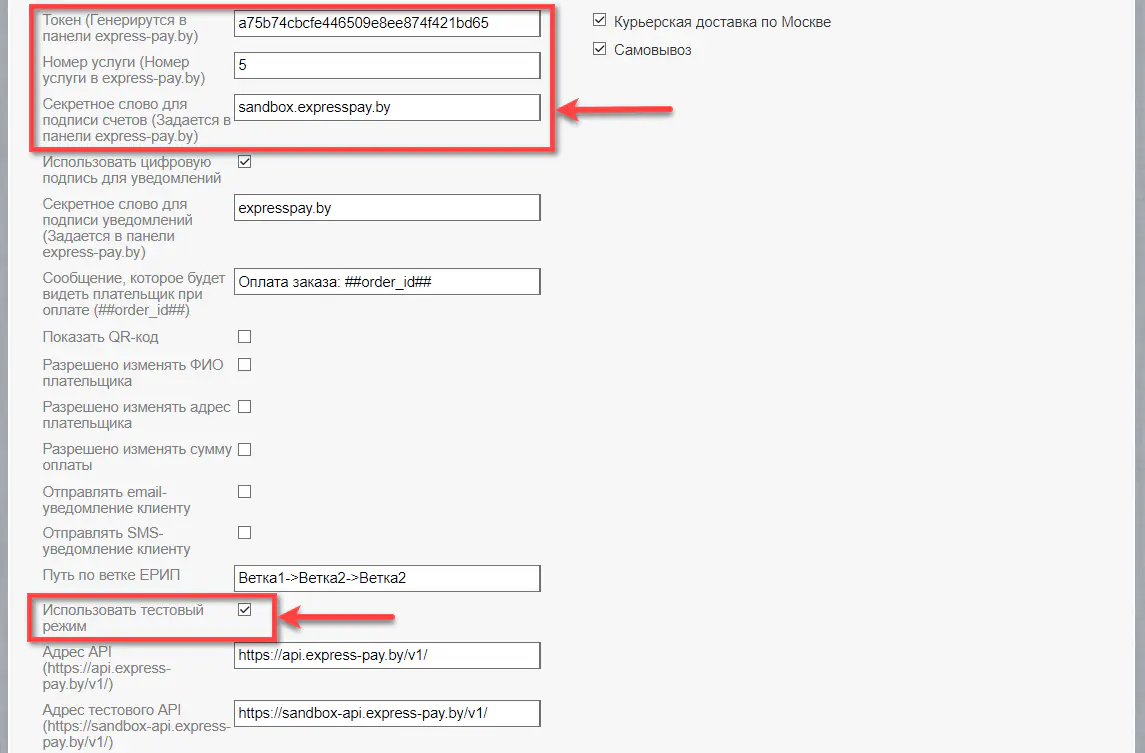Click the Адрес тестового API field

(x=386, y=713)
